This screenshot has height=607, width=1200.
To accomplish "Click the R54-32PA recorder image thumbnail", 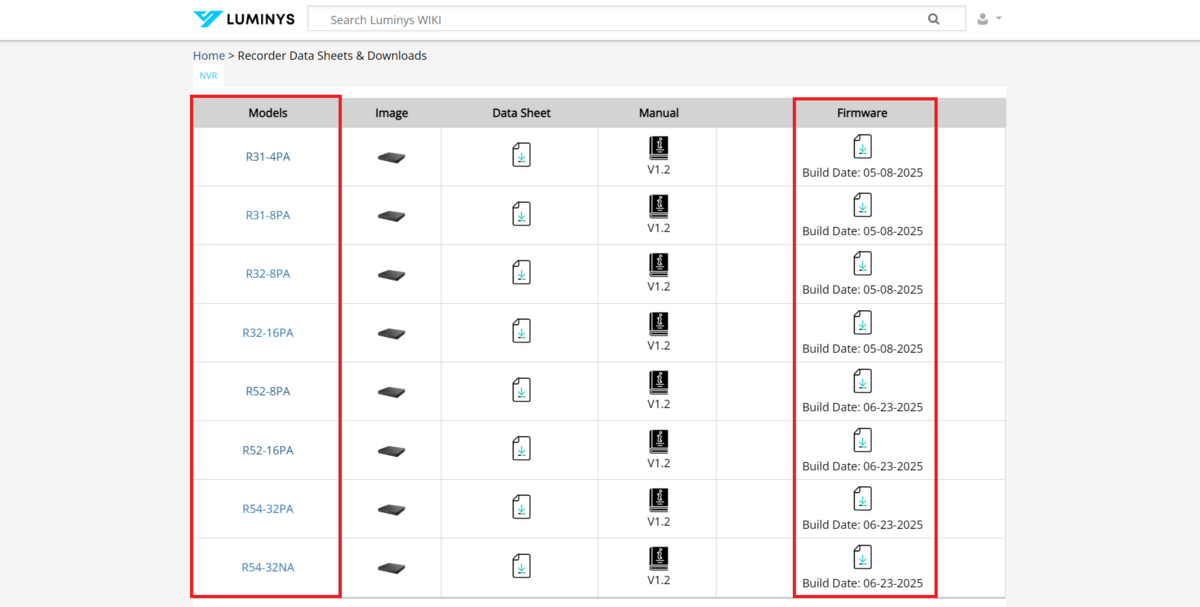I will [x=391, y=509].
